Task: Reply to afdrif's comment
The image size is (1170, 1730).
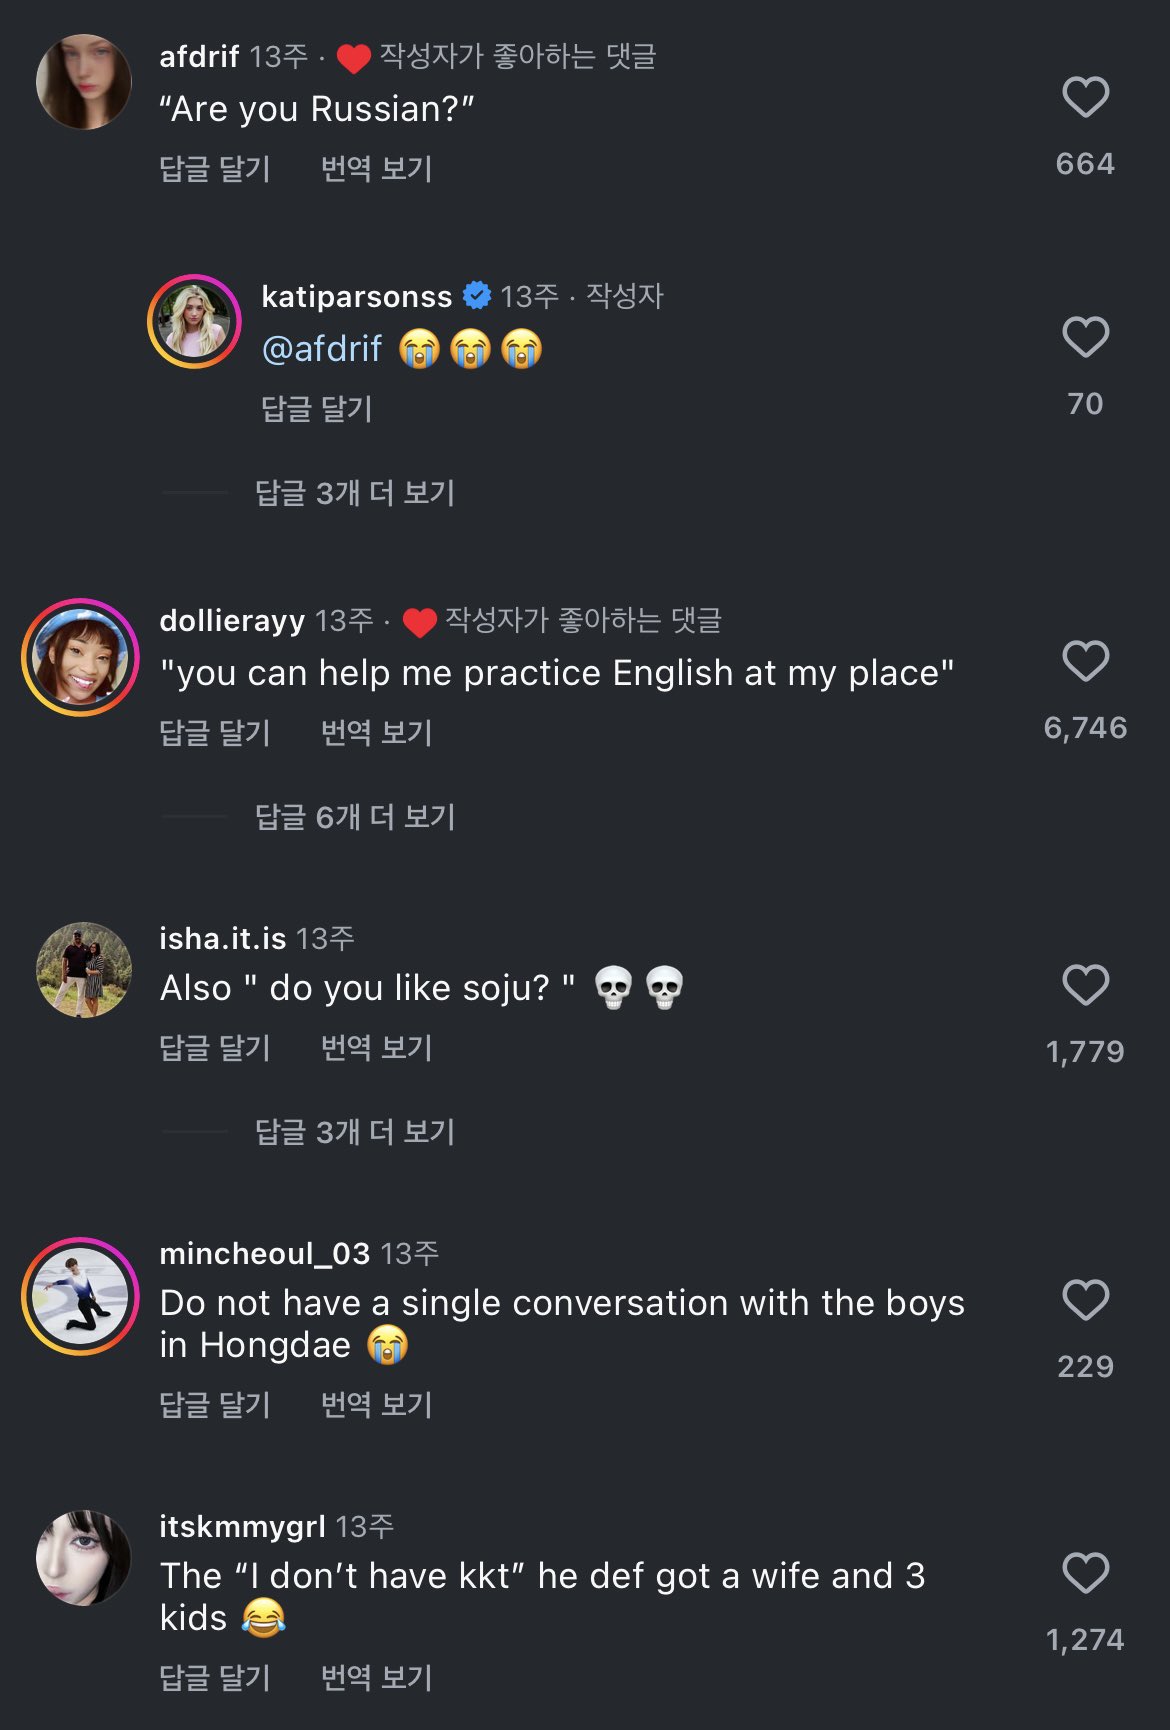Action: [x=215, y=169]
